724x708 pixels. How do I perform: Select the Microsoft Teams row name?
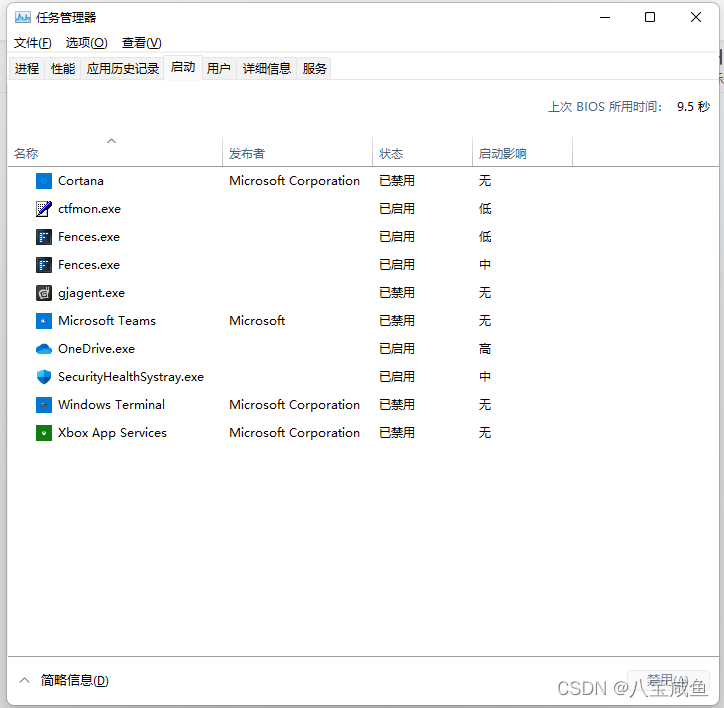point(107,321)
